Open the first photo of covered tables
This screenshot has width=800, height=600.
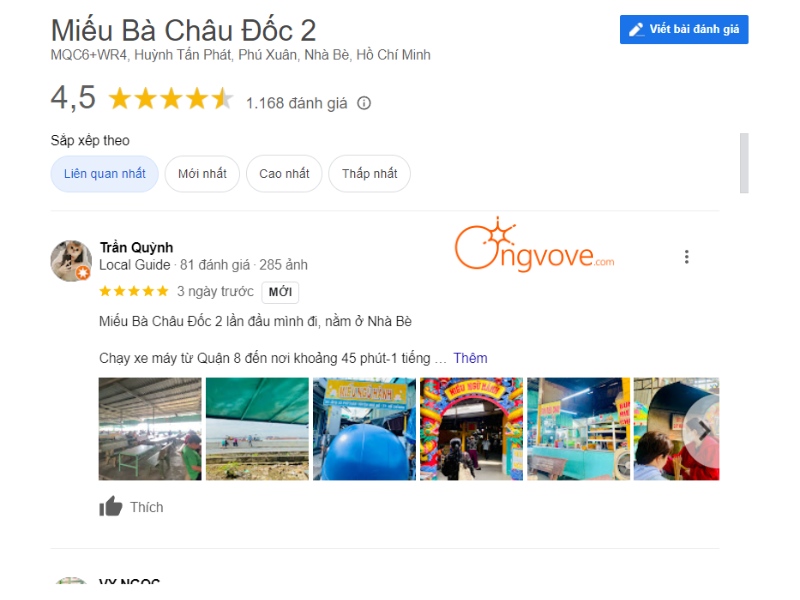(150, 429)
